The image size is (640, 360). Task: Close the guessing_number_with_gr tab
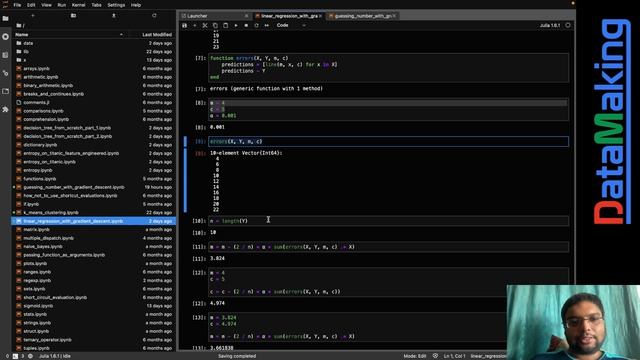(x=394, y=16)
